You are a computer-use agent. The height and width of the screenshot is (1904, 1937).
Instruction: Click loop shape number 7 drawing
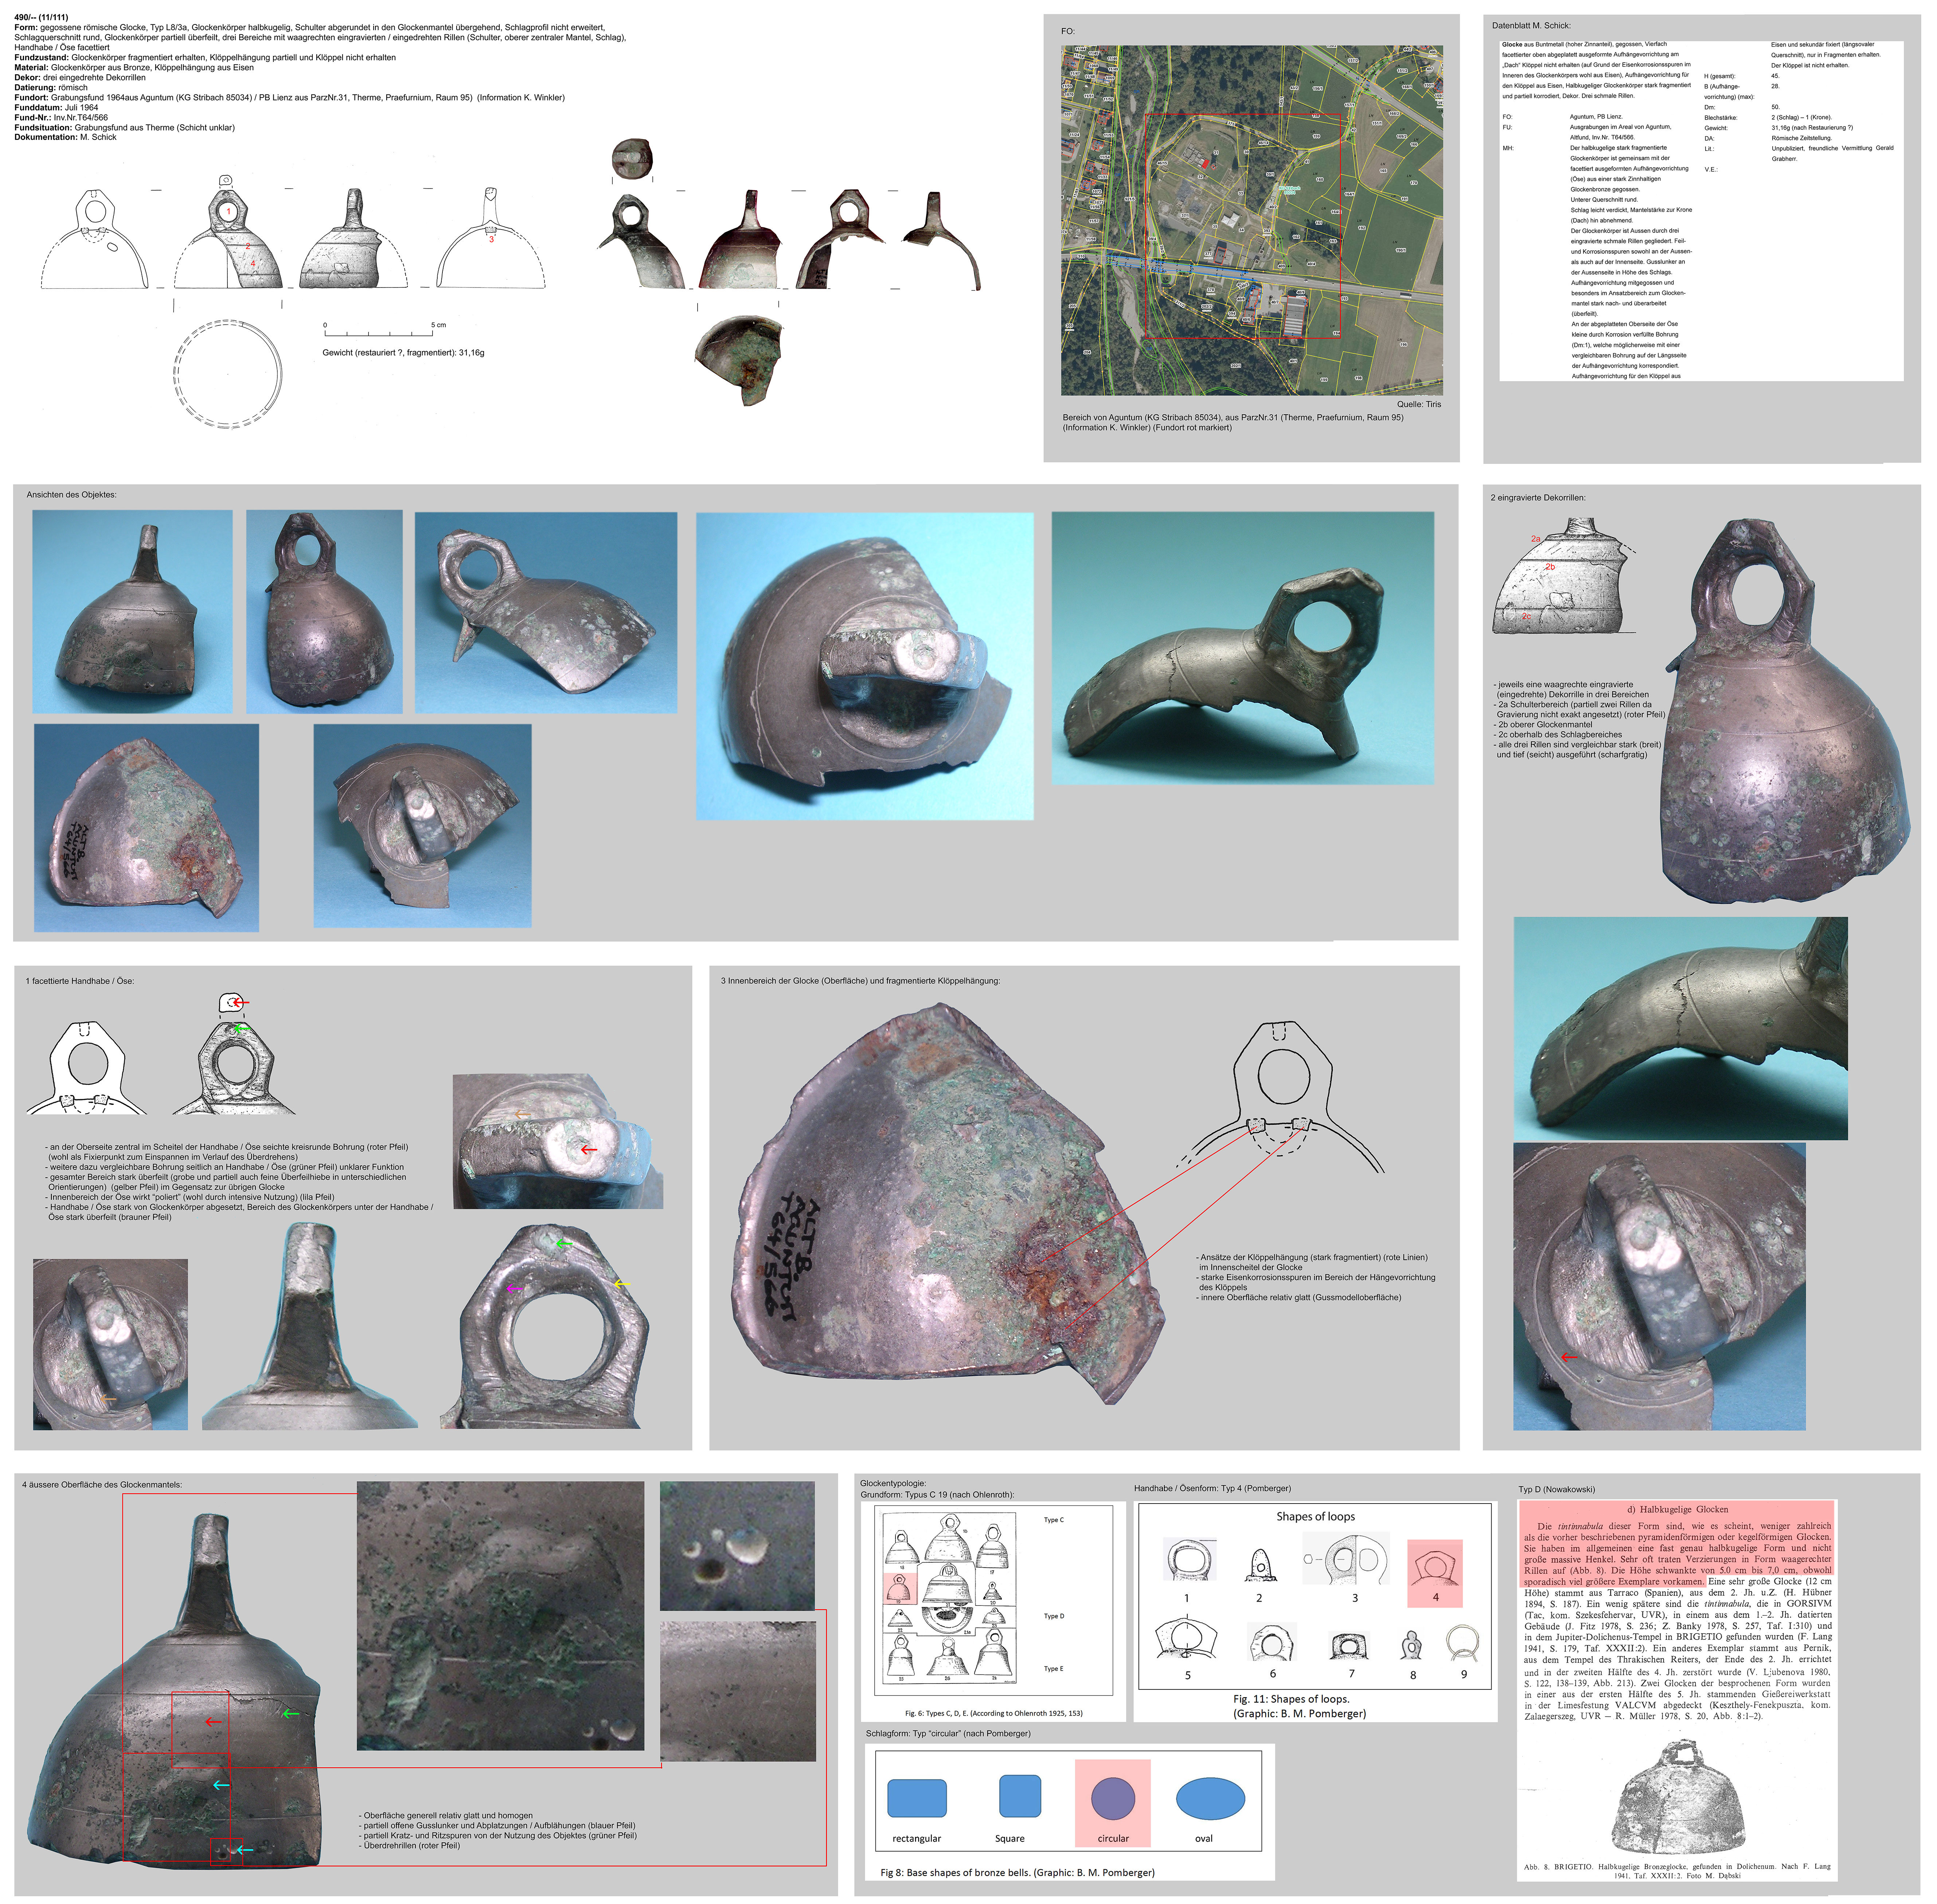point(1350,1645)
